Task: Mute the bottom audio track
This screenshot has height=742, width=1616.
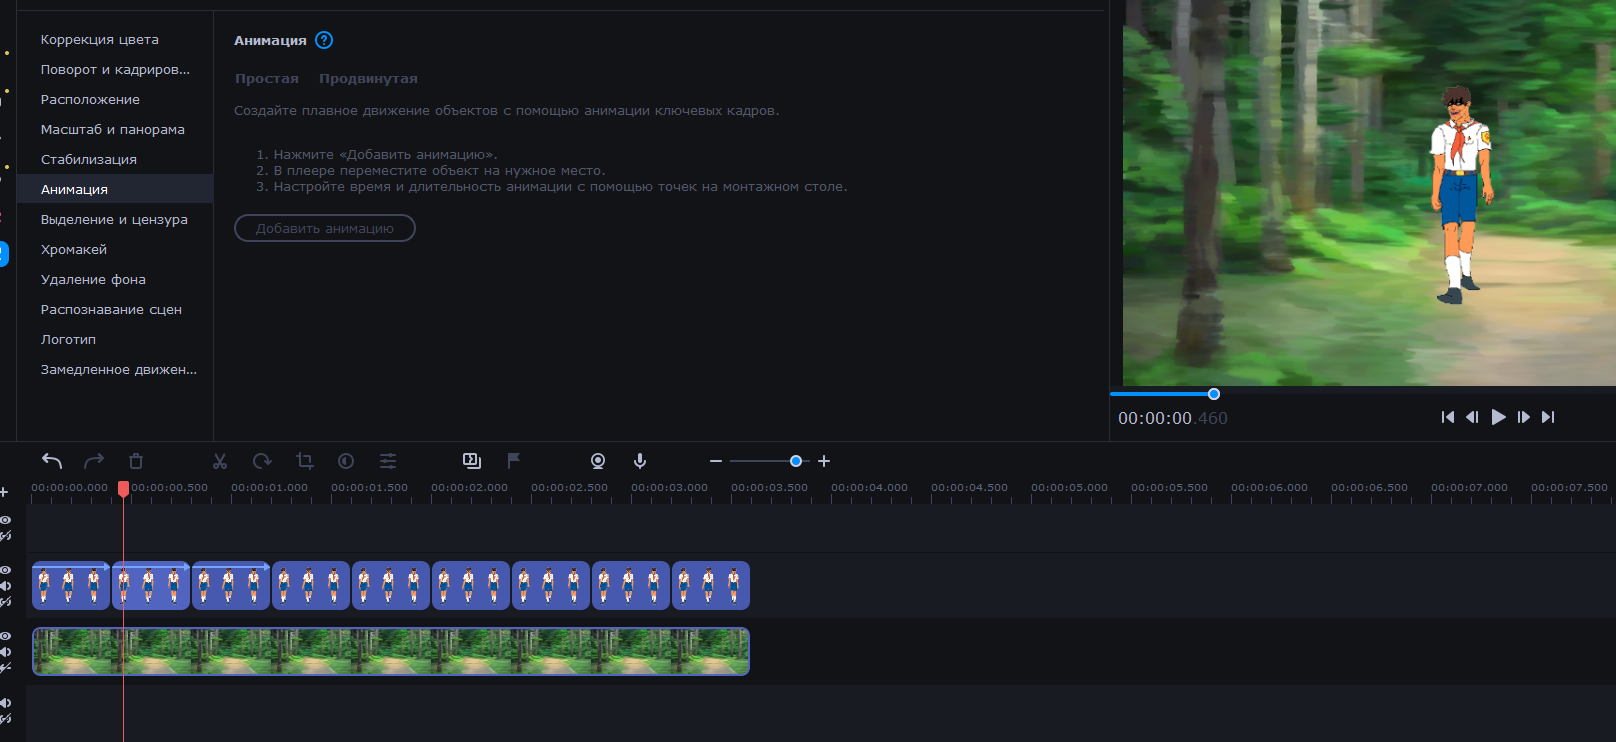Action: (x=5, y=703)
